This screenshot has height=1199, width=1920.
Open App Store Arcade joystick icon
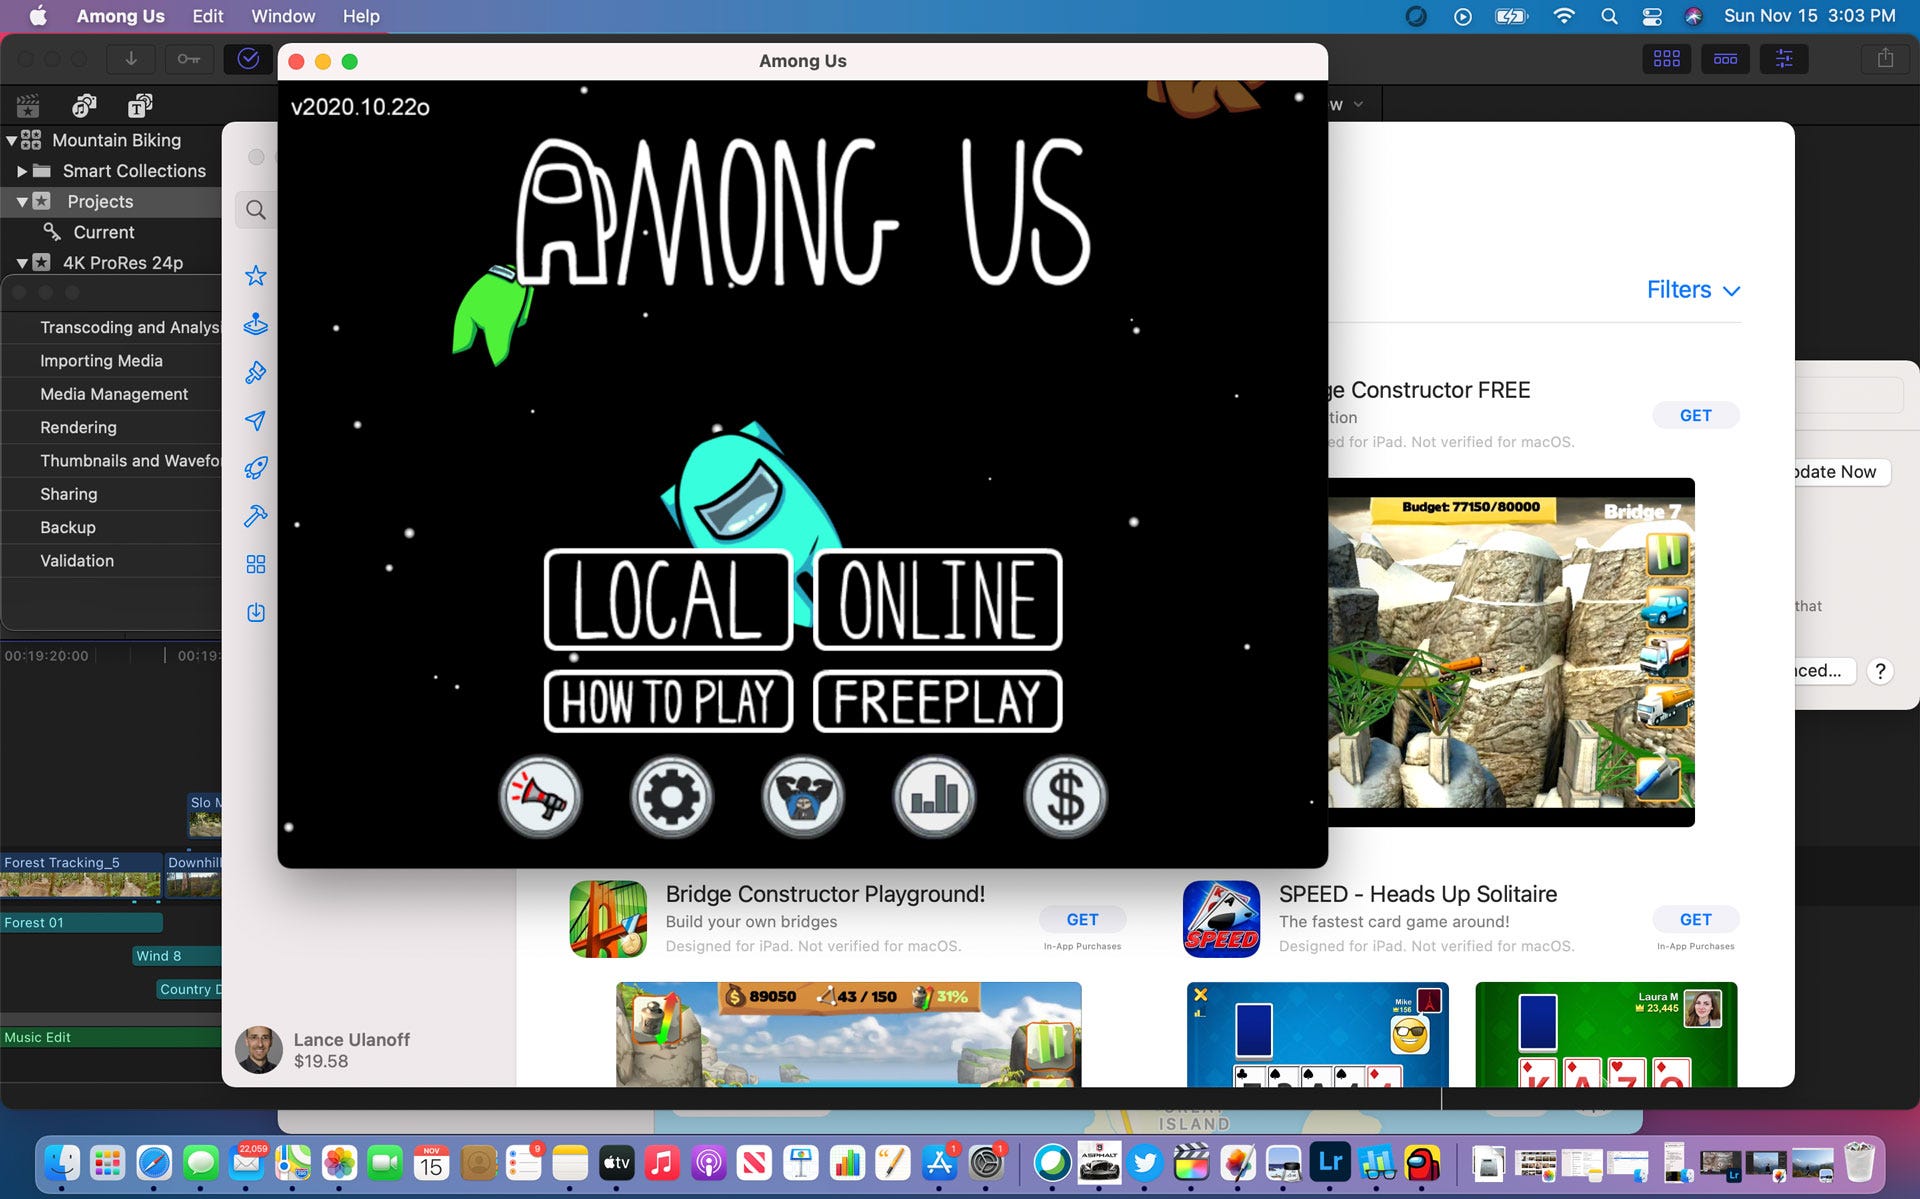pos(256,324)
